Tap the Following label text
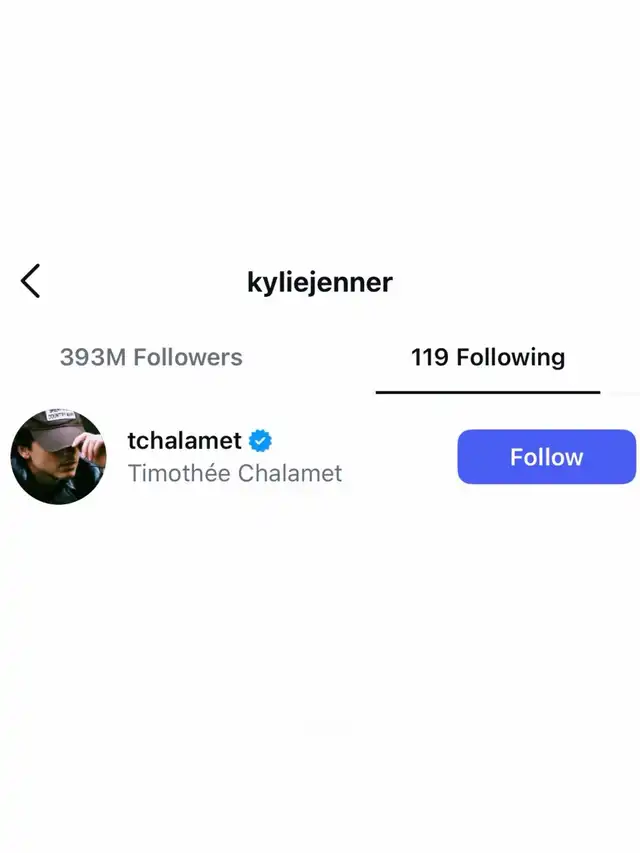Image resolution: width=640 pixels, height=853 pixels. 510,357
